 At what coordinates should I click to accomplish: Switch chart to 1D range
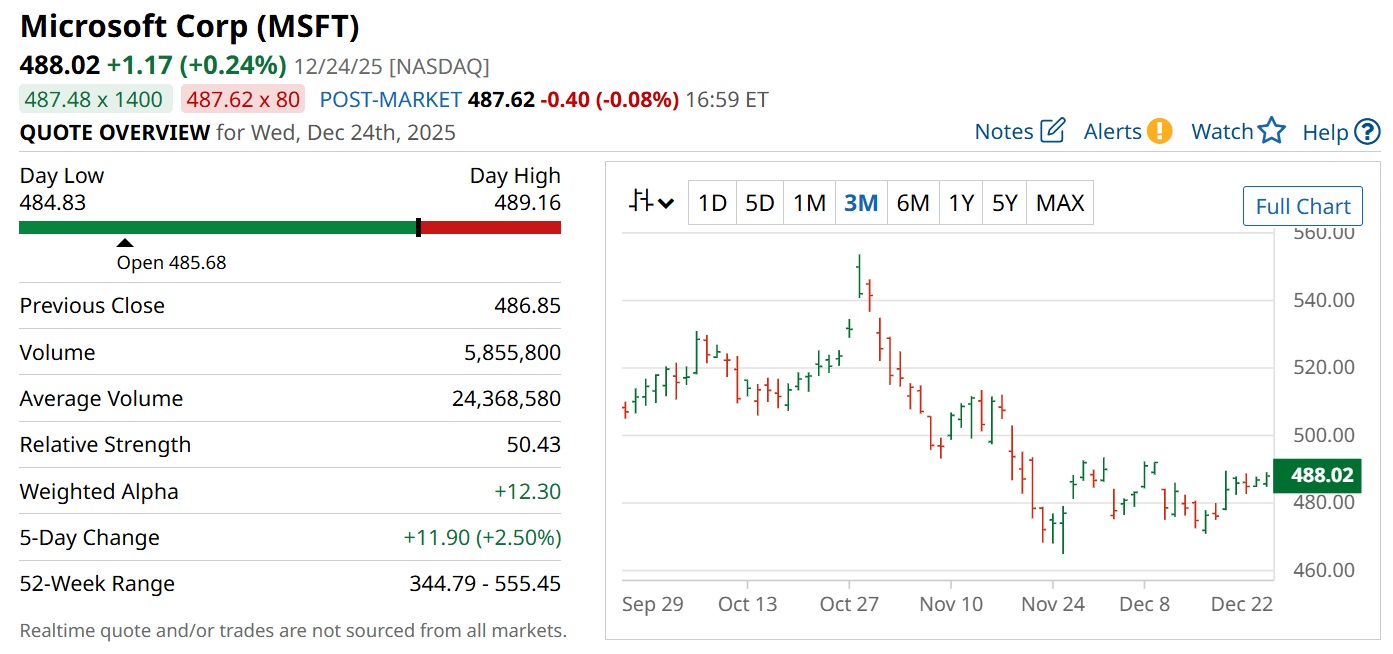click(x=712, y=203)
